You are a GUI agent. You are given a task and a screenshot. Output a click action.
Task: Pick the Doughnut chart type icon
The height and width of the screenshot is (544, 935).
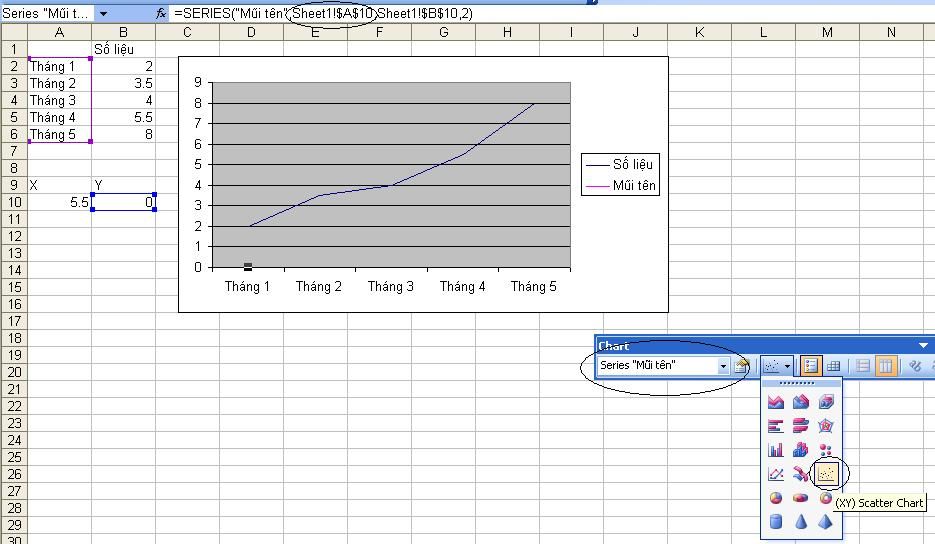pyautogui.click(x=826, y=498)
